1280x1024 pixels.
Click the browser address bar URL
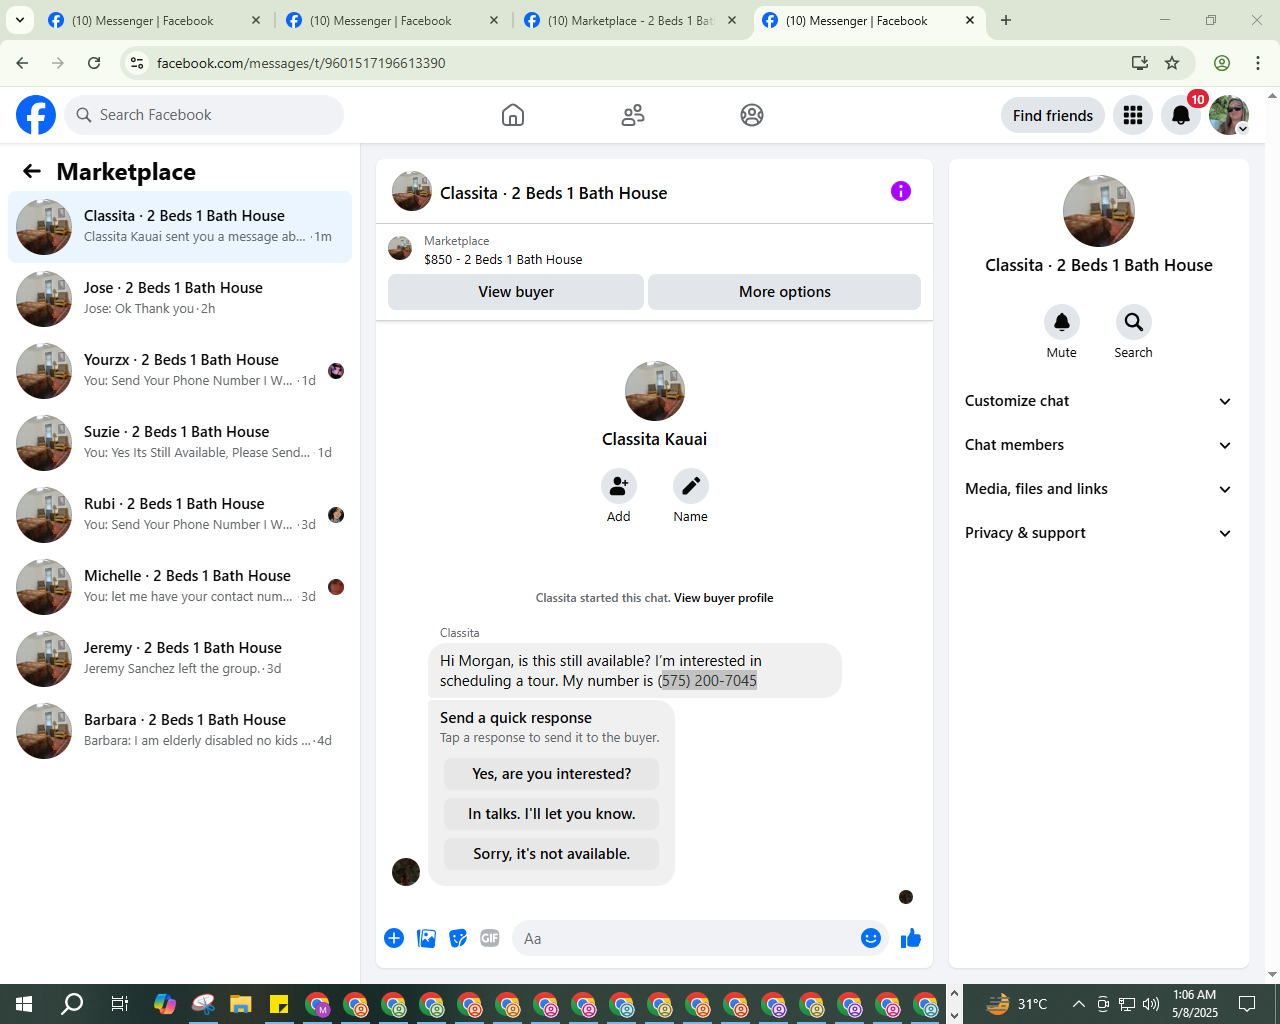pos(301,63)
